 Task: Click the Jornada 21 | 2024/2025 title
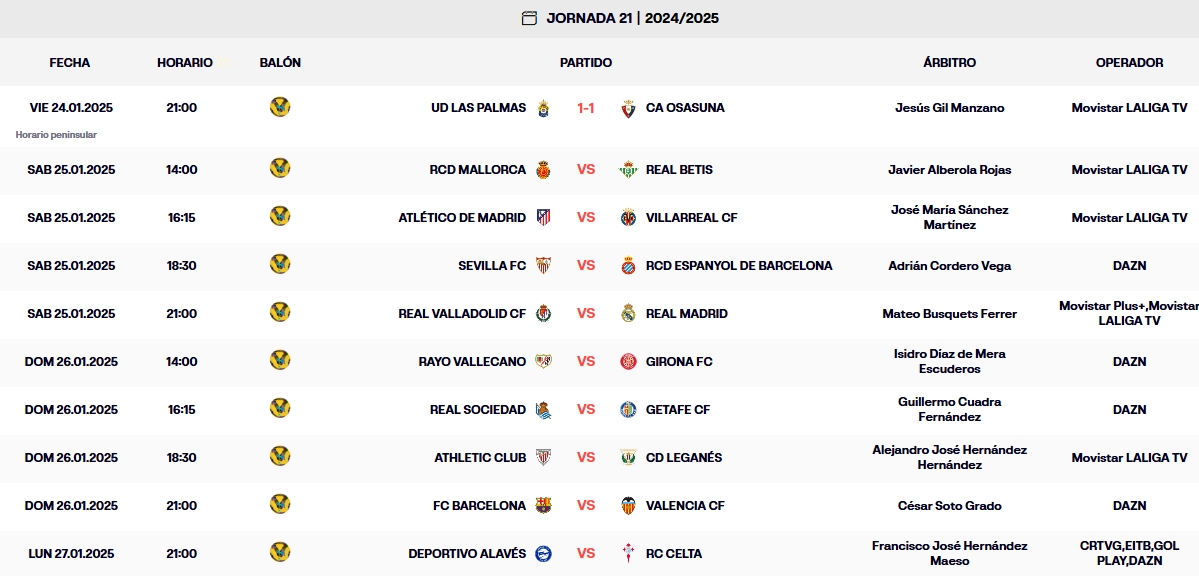[x=632, y=18]
